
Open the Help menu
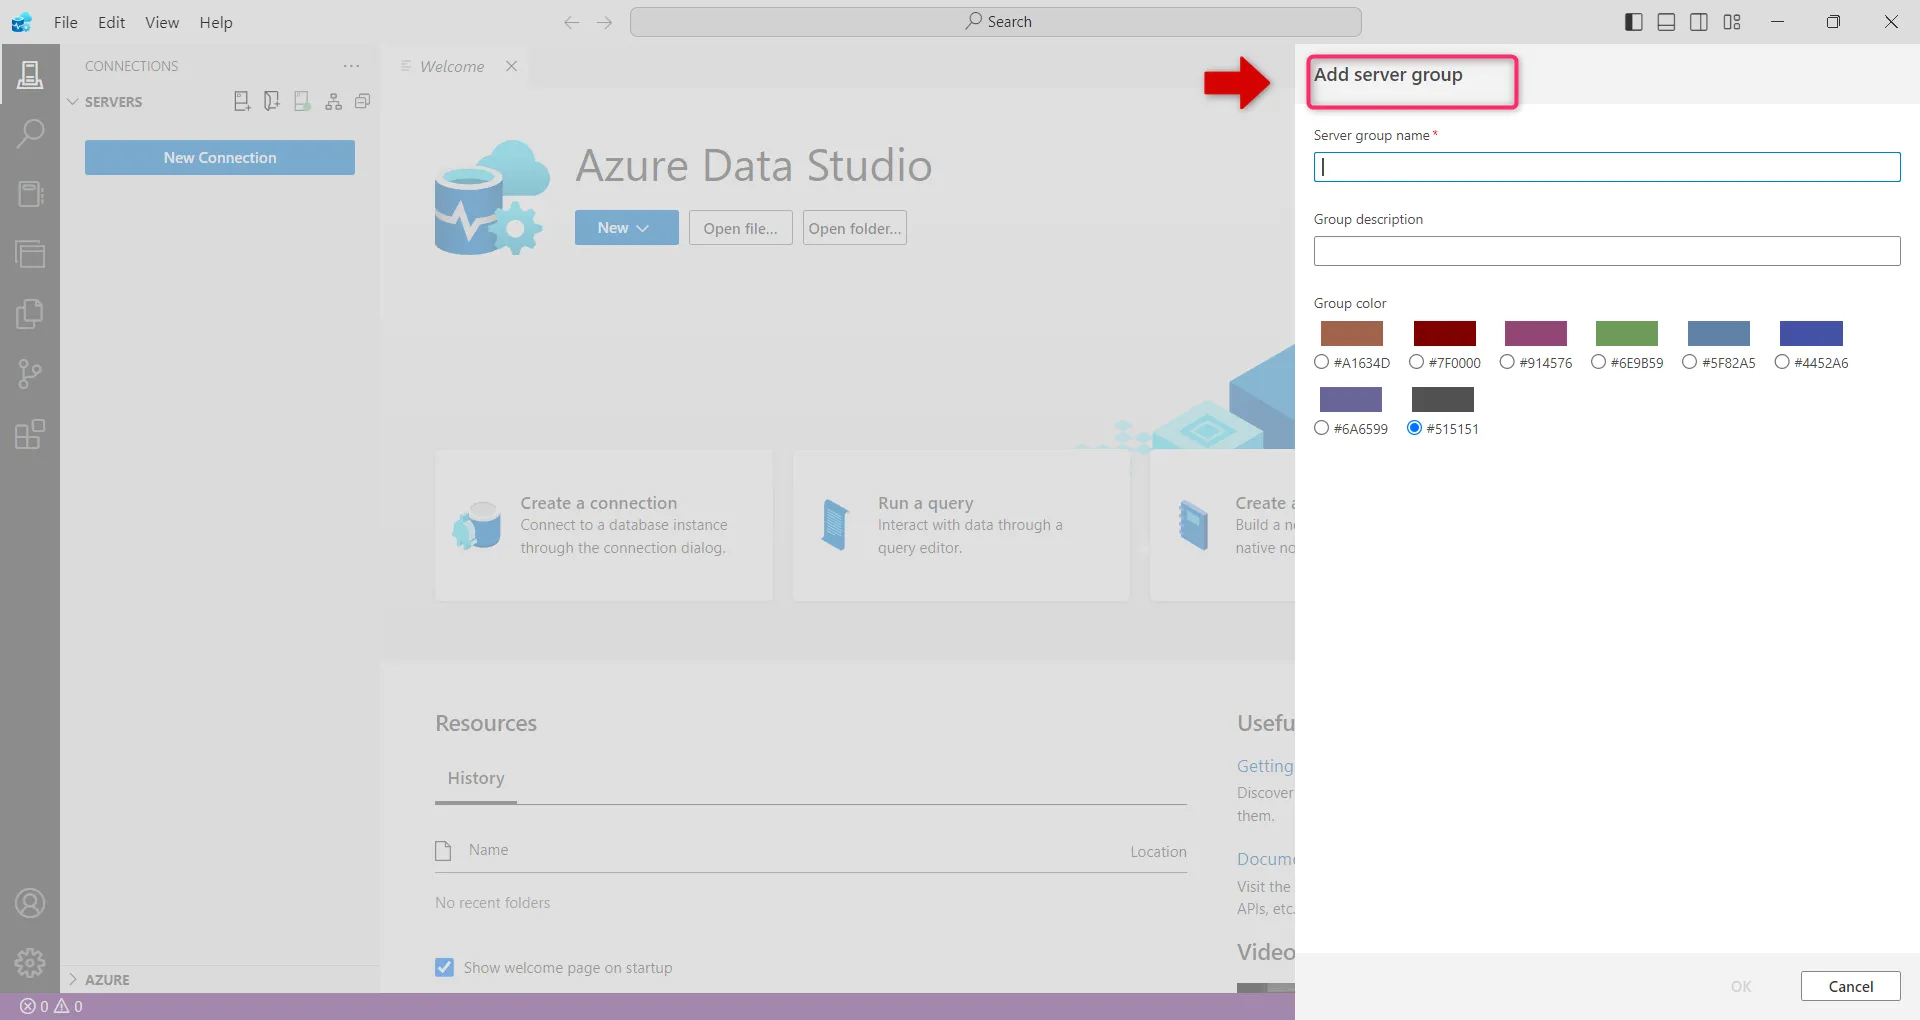[x=216, y=22]
